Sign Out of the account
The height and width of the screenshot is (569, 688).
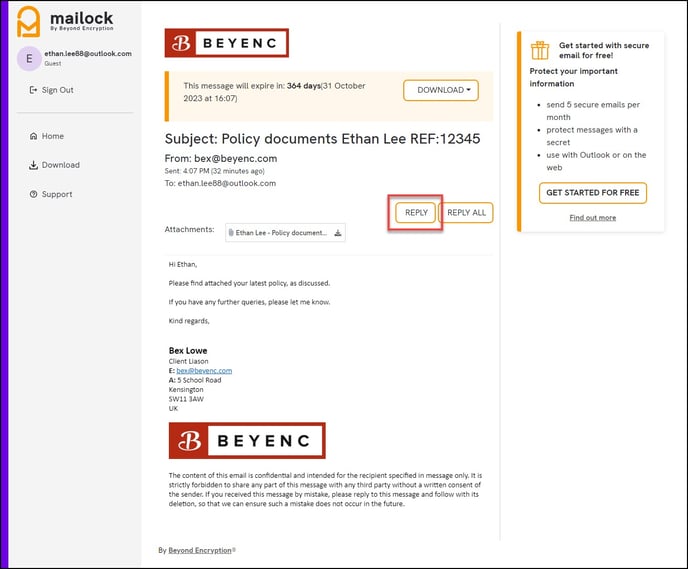(51, 90)
